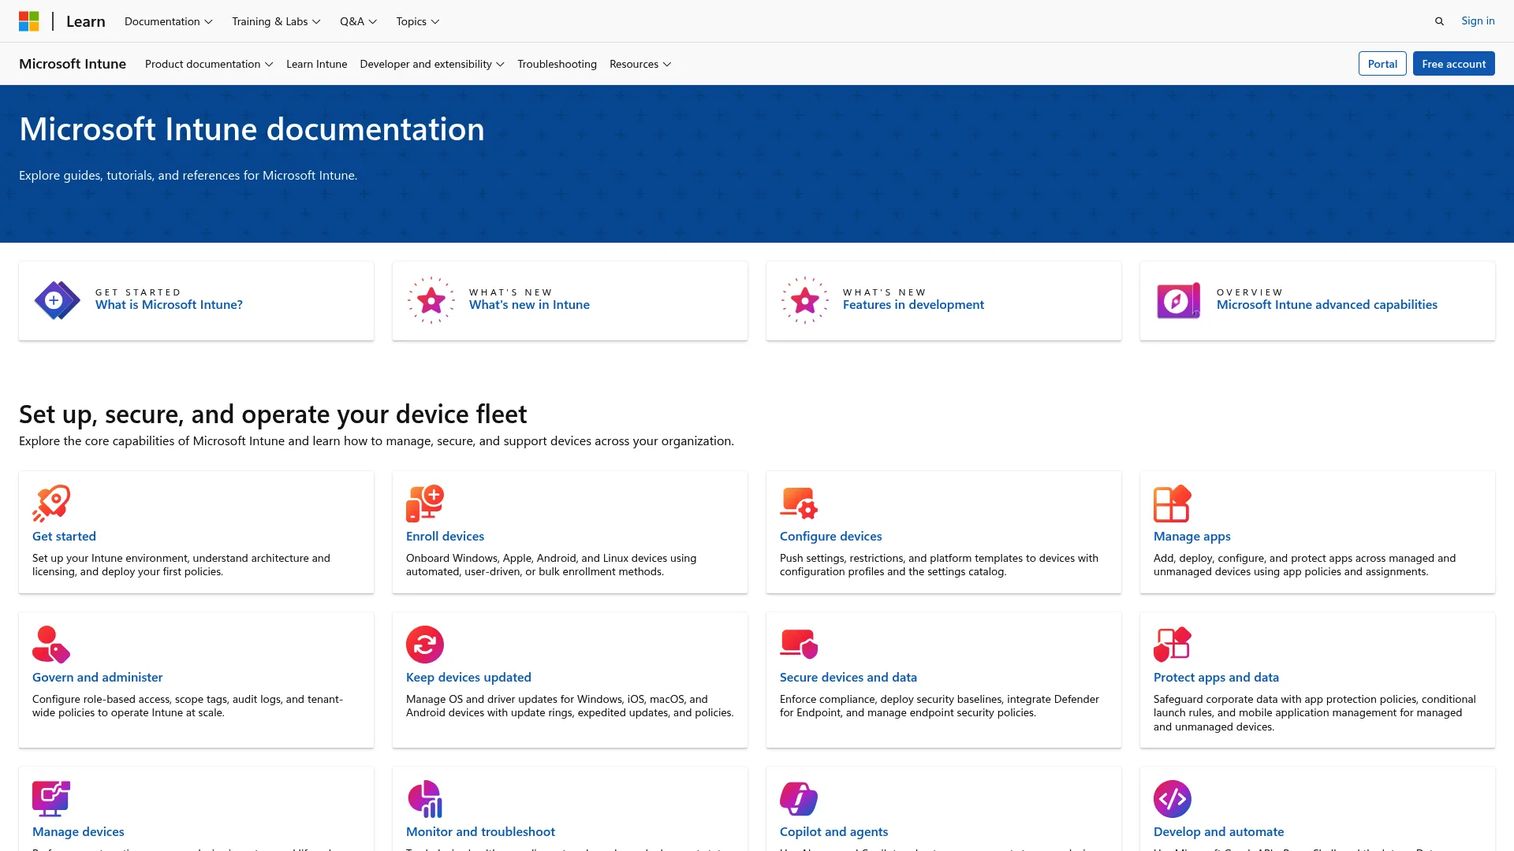The image size is (1514, 851).
Task: Click the Secure devices and data shield icon
Action: point(799,644)
